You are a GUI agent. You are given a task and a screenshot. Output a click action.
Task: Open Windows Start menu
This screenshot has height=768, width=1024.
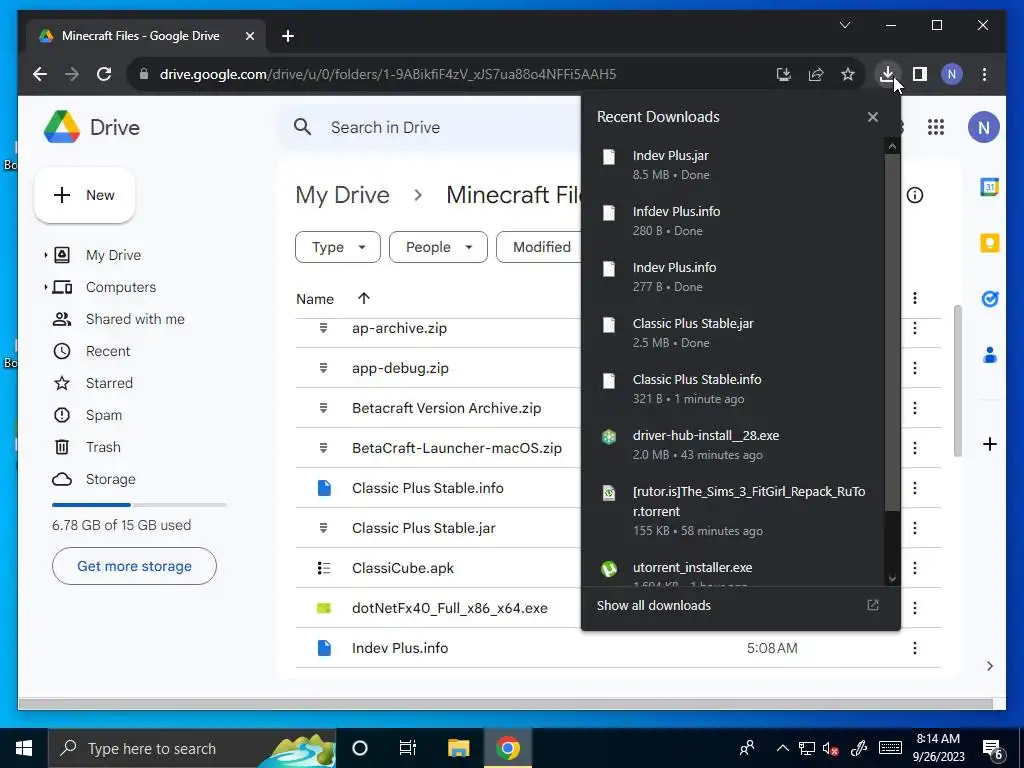[x=24, y=748]
